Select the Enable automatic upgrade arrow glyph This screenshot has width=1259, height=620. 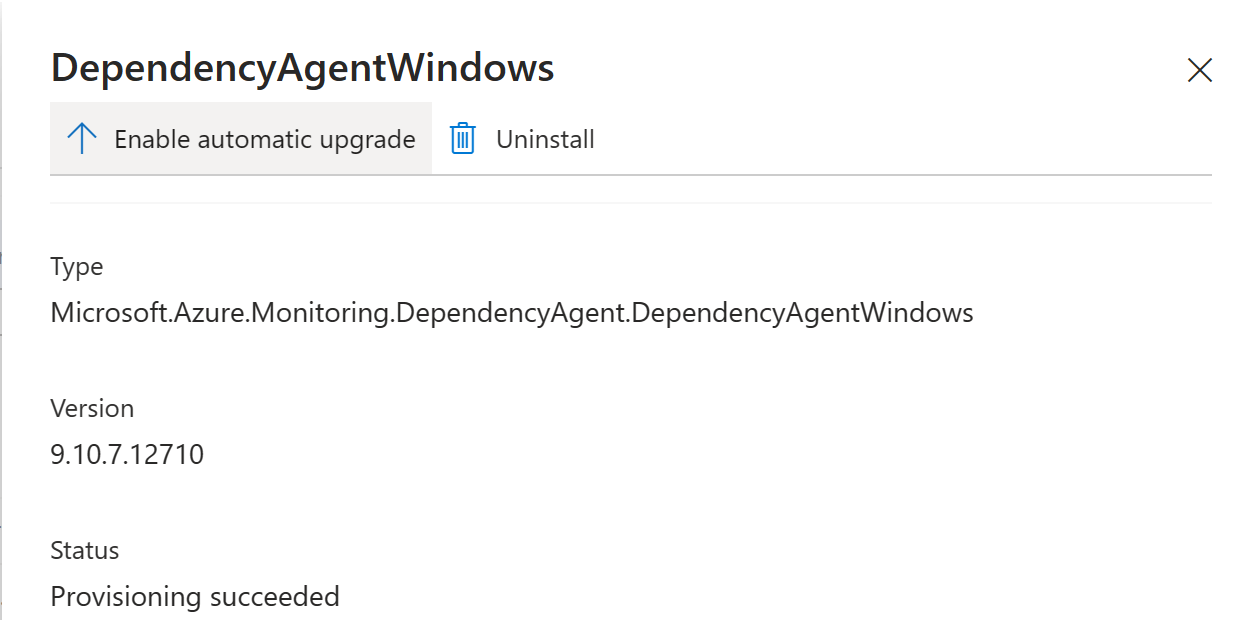[81, 138]
